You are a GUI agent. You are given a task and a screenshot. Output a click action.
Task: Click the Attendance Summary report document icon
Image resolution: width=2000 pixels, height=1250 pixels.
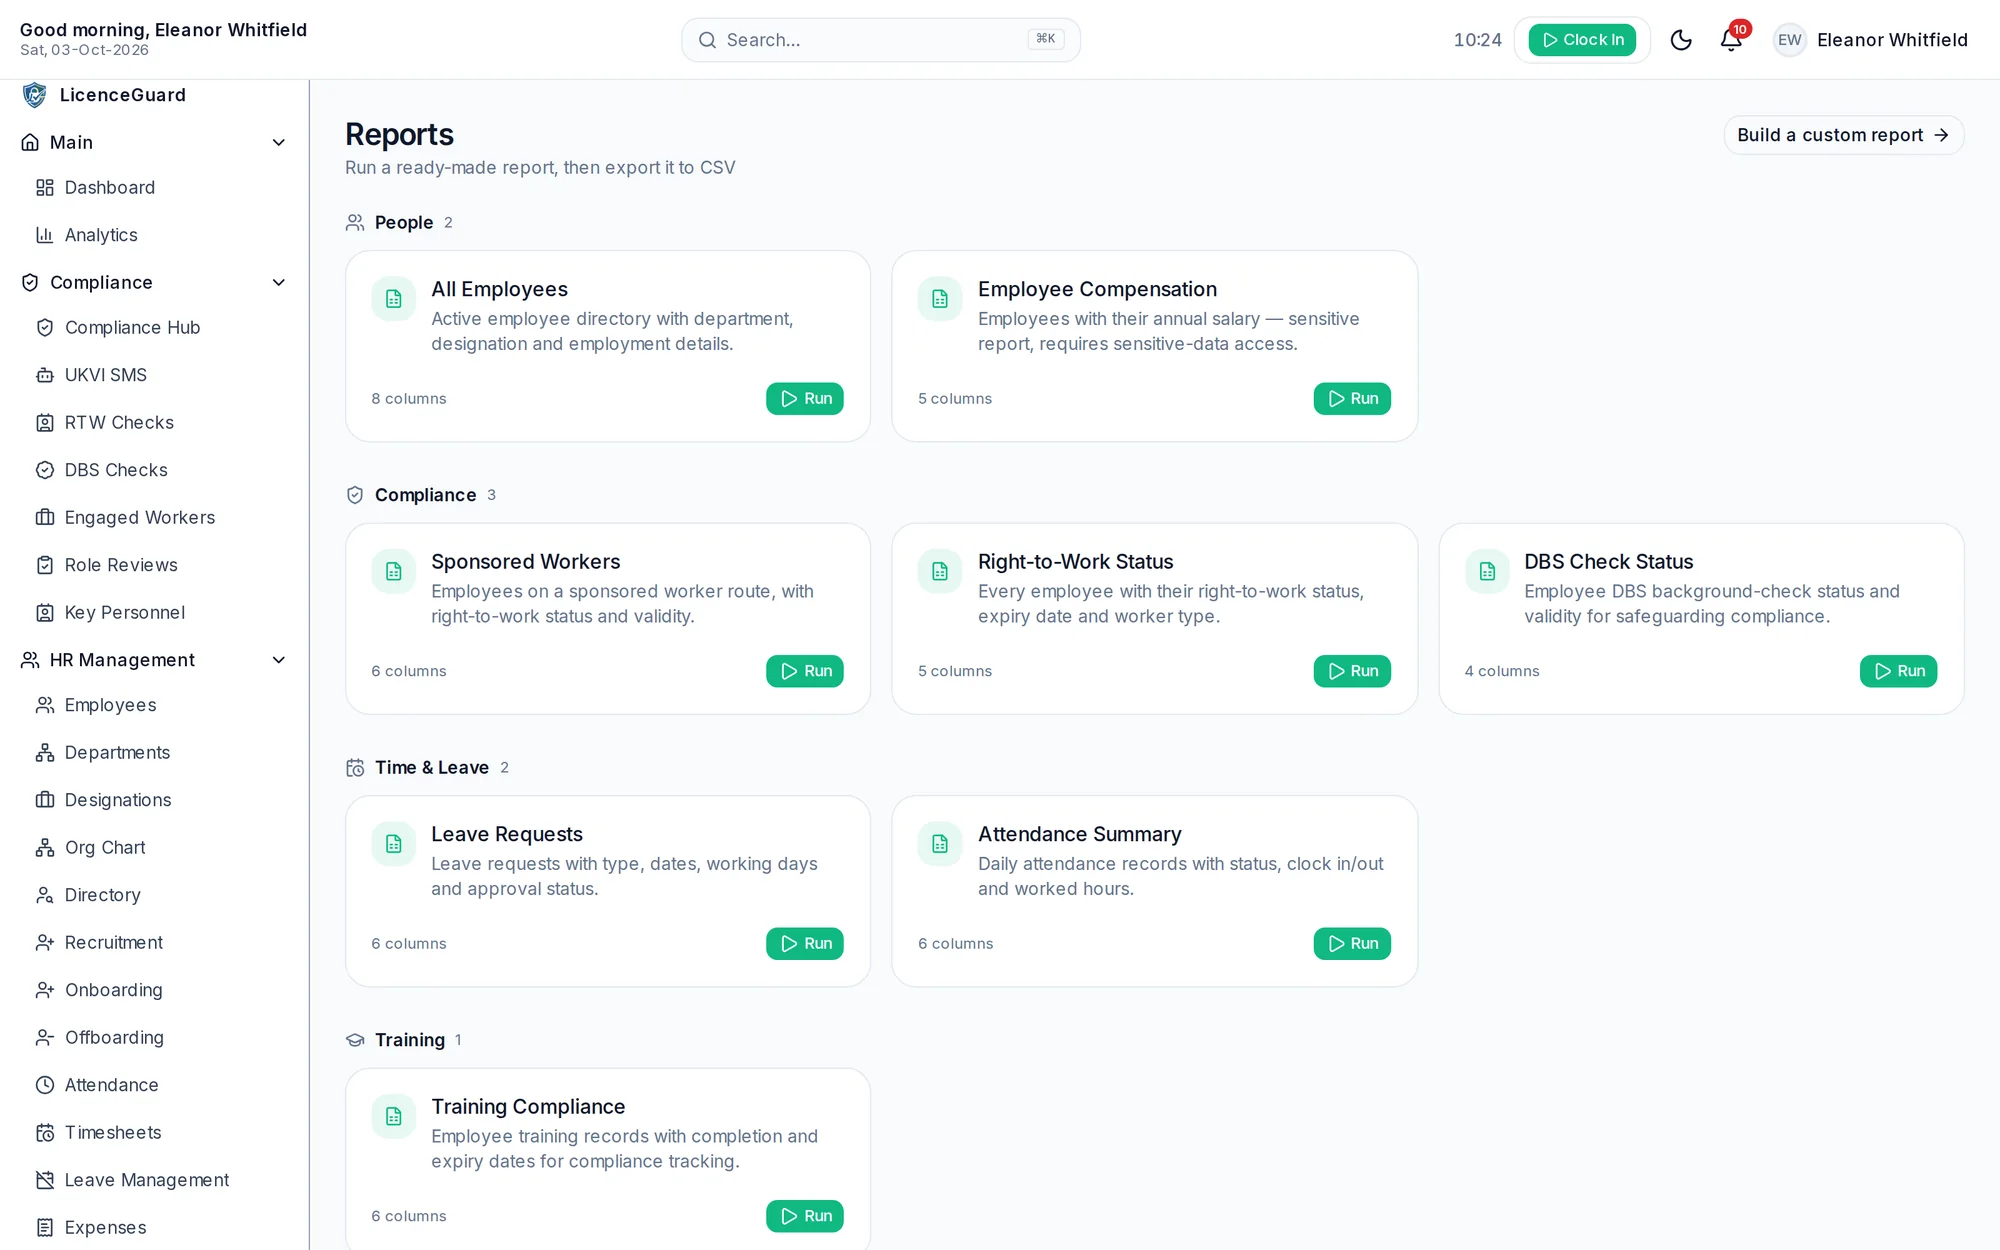coord(940,844)
